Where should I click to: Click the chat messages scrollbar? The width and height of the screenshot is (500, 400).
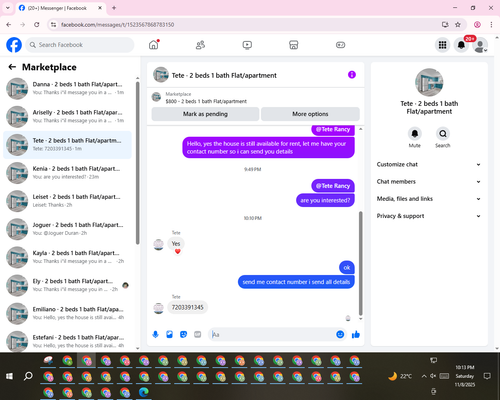(x=360, y=263)
